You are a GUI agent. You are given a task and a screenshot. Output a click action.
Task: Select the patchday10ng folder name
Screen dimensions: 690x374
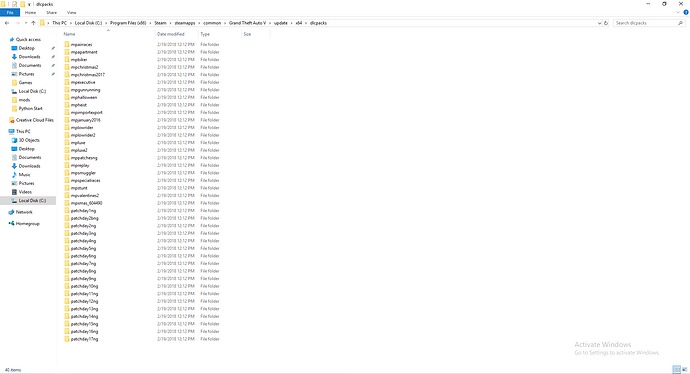(x=84, y=286)
